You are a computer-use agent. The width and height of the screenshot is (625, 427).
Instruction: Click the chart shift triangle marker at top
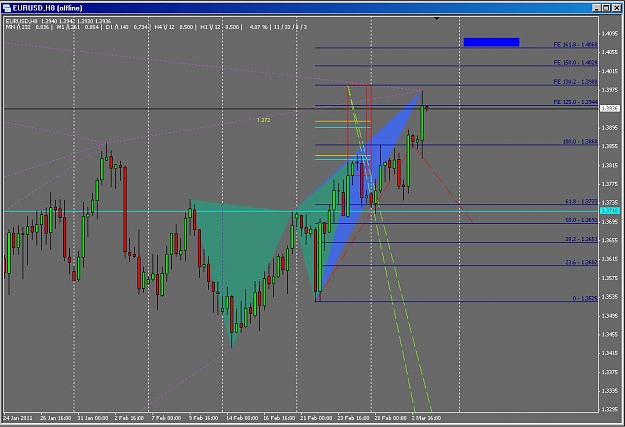tap(436, 18)
